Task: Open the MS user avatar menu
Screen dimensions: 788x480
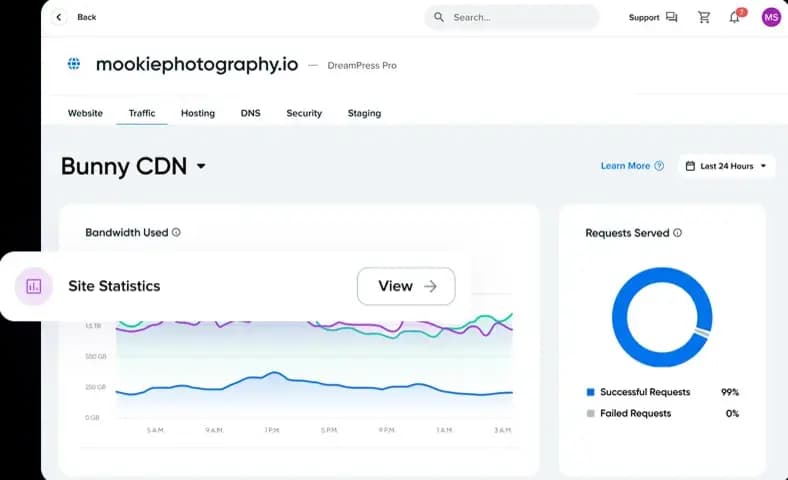Action: [x=770, y=17]
